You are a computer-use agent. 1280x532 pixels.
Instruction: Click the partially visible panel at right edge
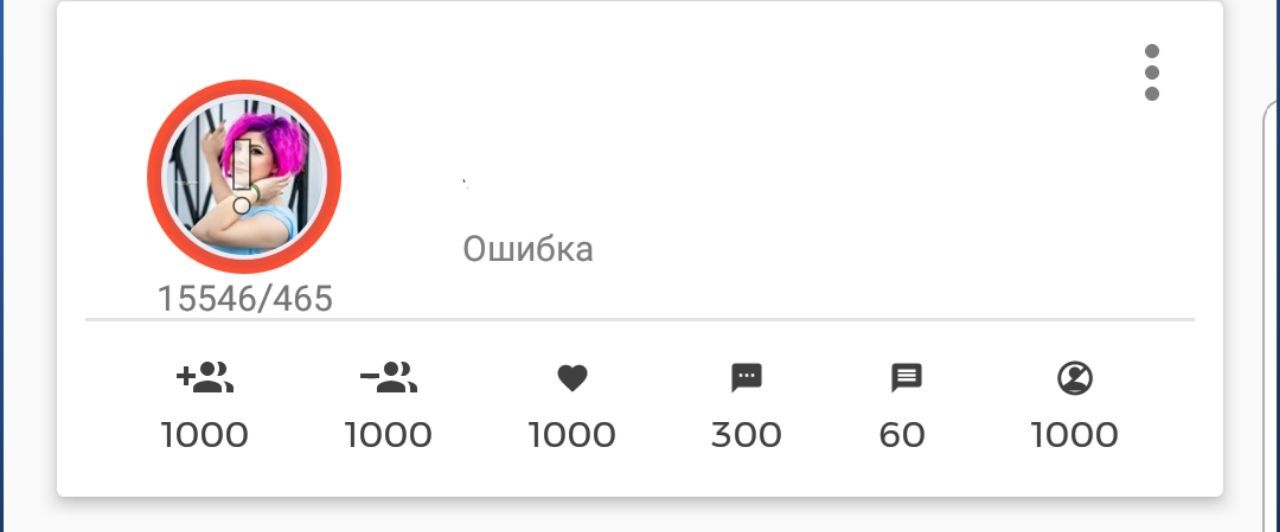tap(1272, 300)
